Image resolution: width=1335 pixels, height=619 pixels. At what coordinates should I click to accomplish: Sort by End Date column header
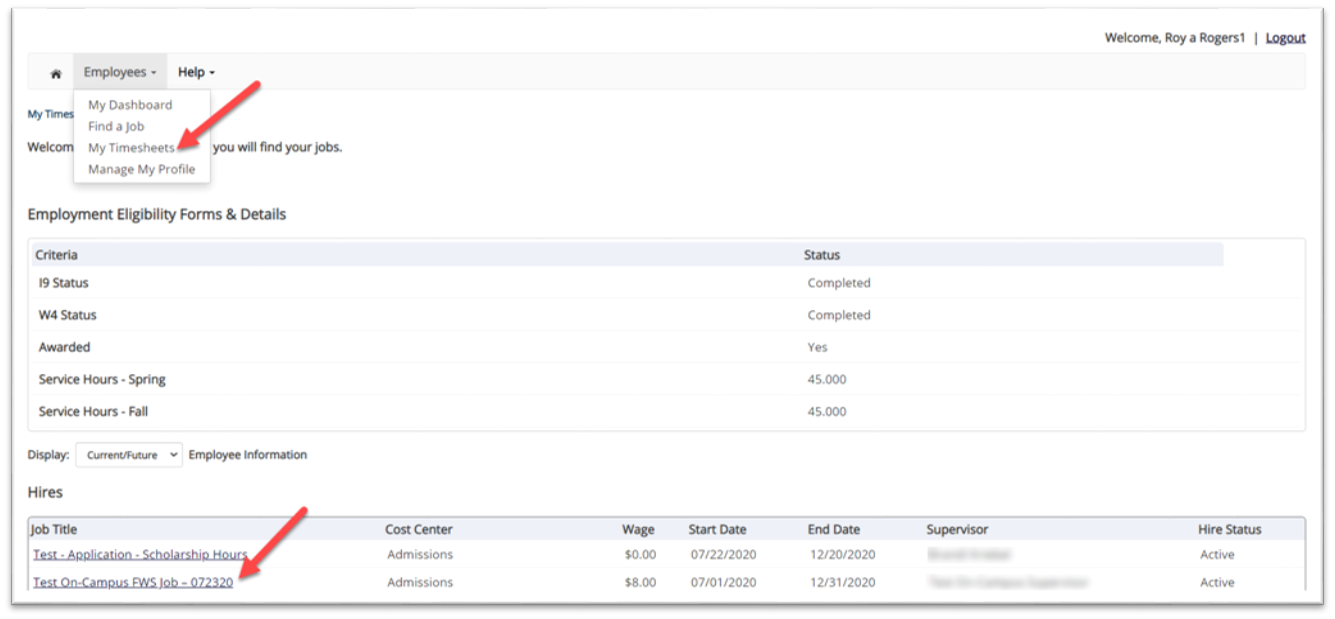pos(834,529)
